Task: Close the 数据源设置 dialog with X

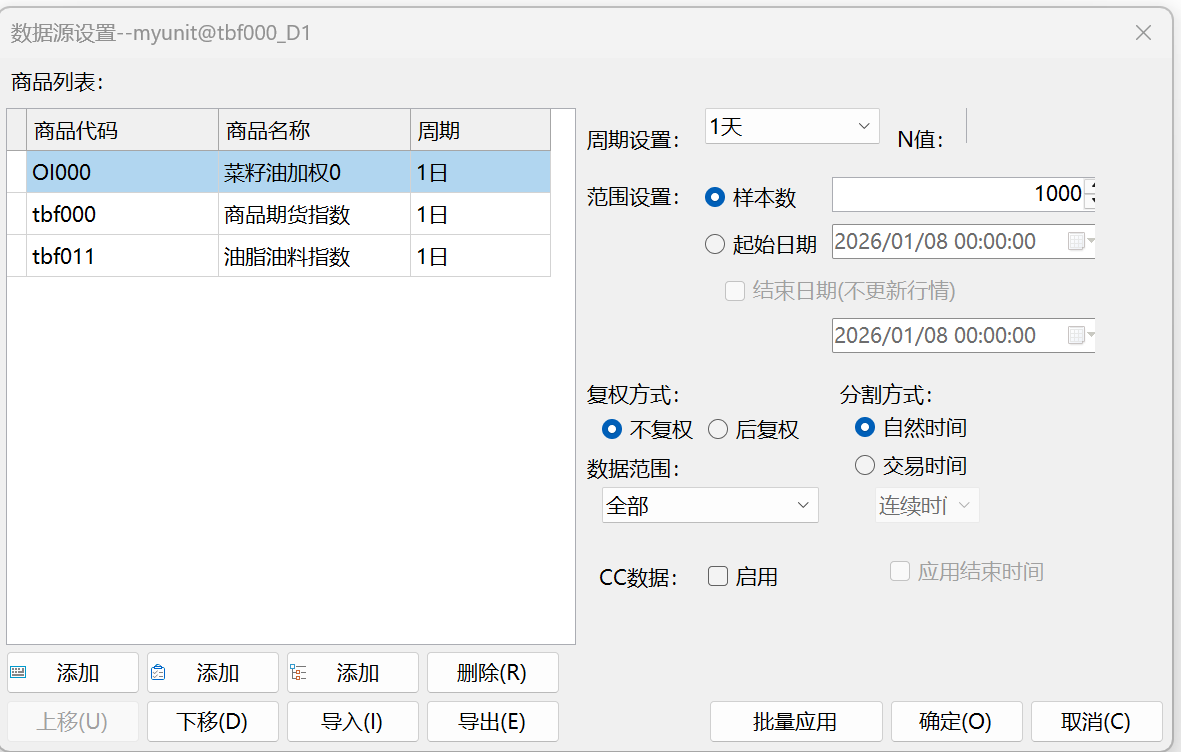Action: [1144, 33]
